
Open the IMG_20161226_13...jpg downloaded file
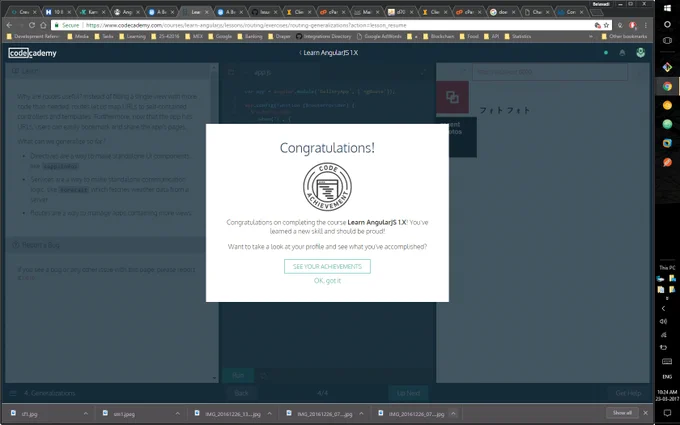click(228, 414)
